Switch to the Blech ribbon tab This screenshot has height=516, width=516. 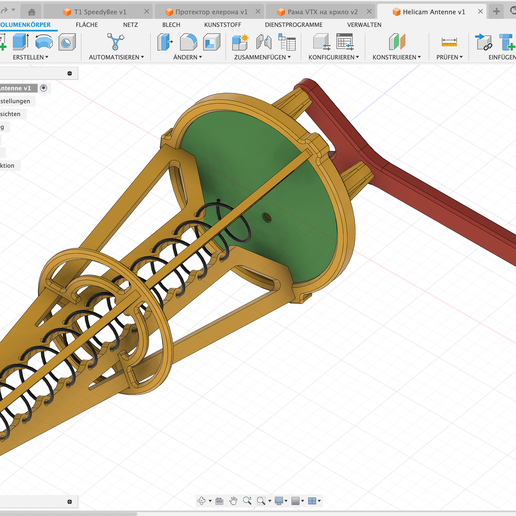(171, 25)
